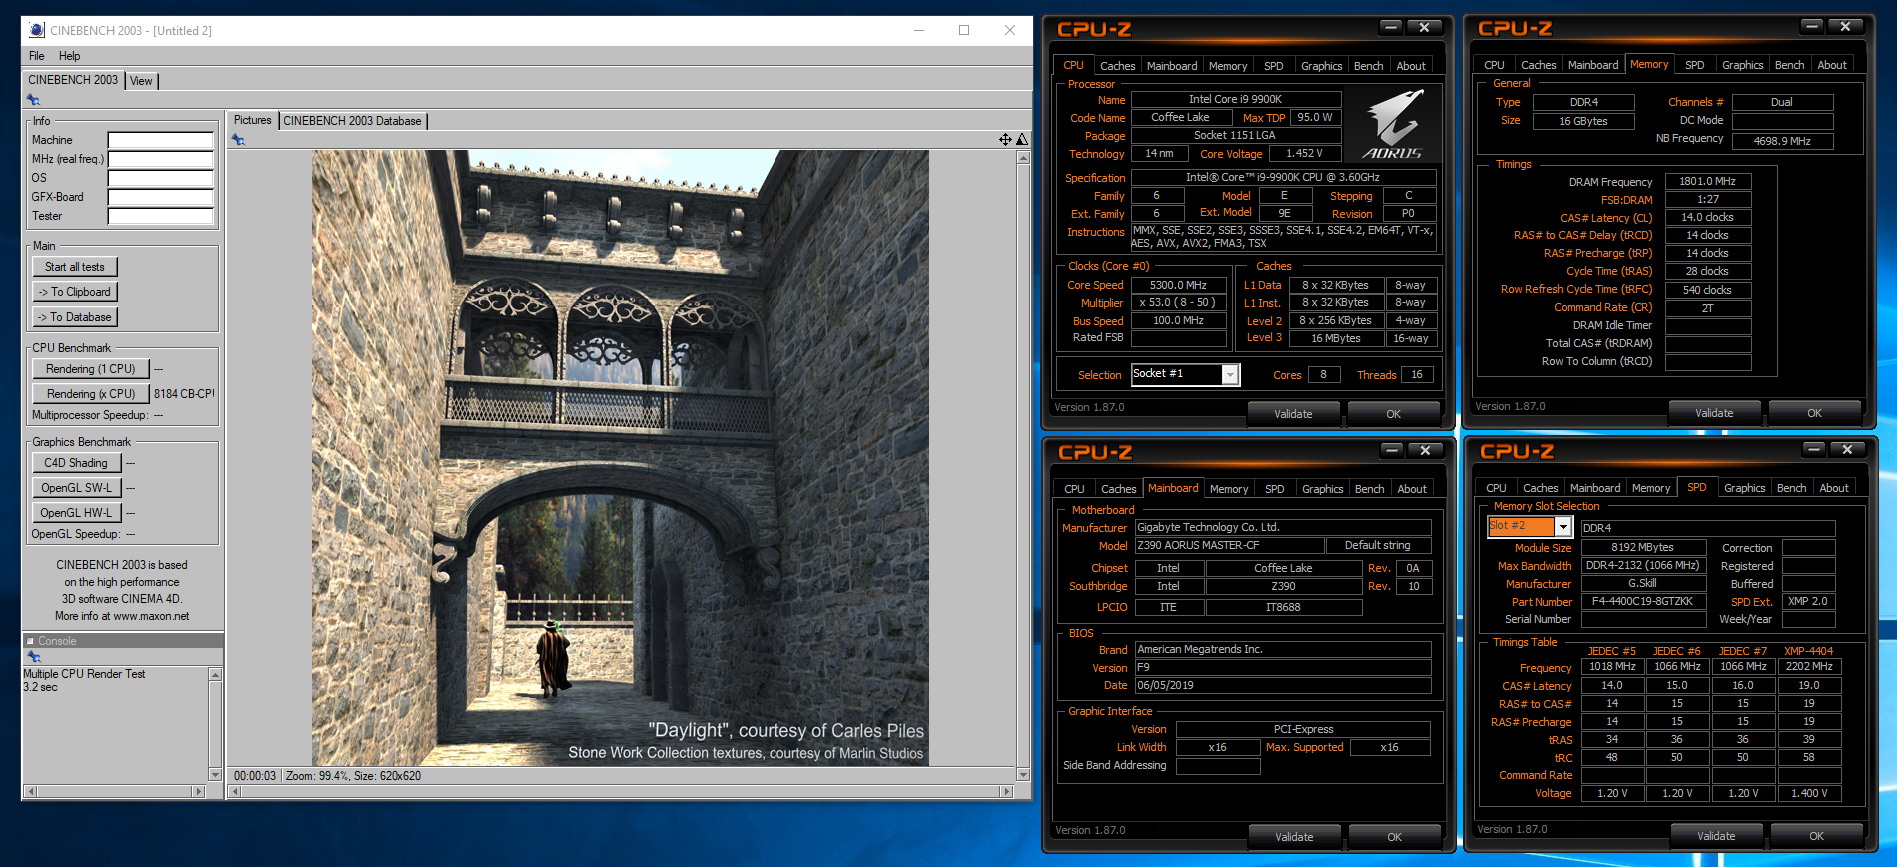Click the pin icon below the CINEBENCH 2003 tab
The height and width of the screenshot is (867, 1897).
click(x=33, y=100)
